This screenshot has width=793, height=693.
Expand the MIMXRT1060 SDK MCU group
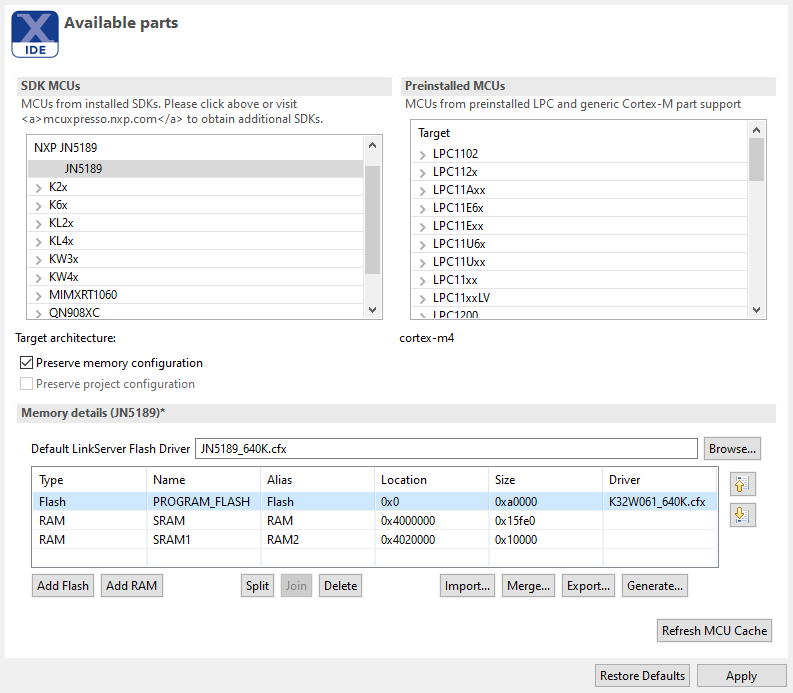(38, 296)
